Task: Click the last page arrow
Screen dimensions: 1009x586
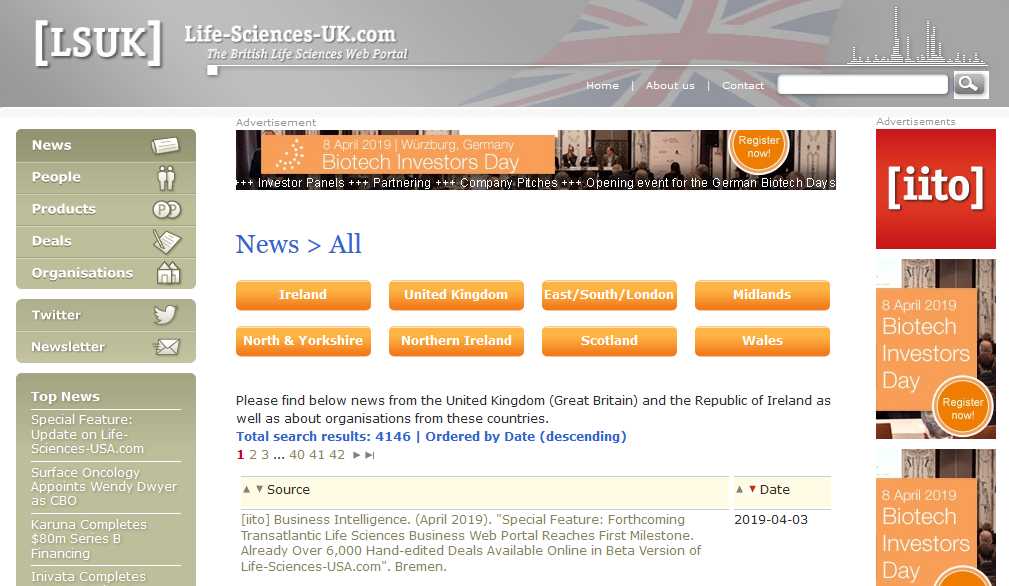Action: coord(369,455)
